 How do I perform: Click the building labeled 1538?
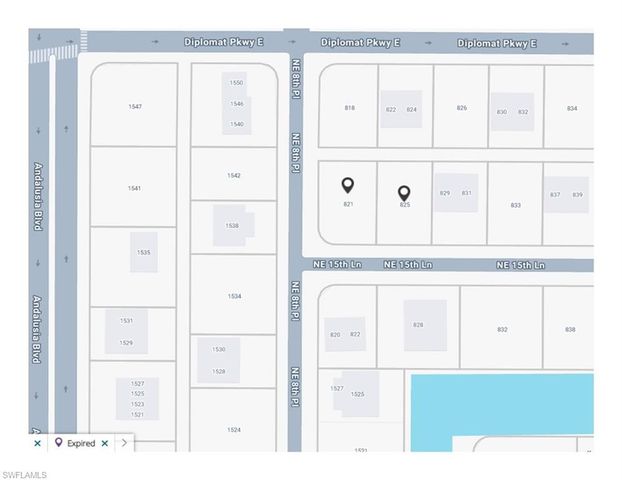pyautogui.click(x=231, y=226)
